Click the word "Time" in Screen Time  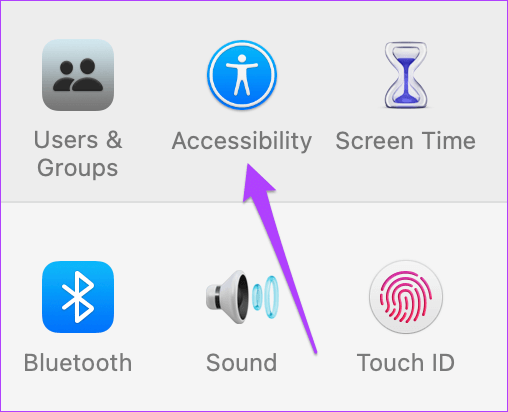pyautogui.click(x=445, y=141)
